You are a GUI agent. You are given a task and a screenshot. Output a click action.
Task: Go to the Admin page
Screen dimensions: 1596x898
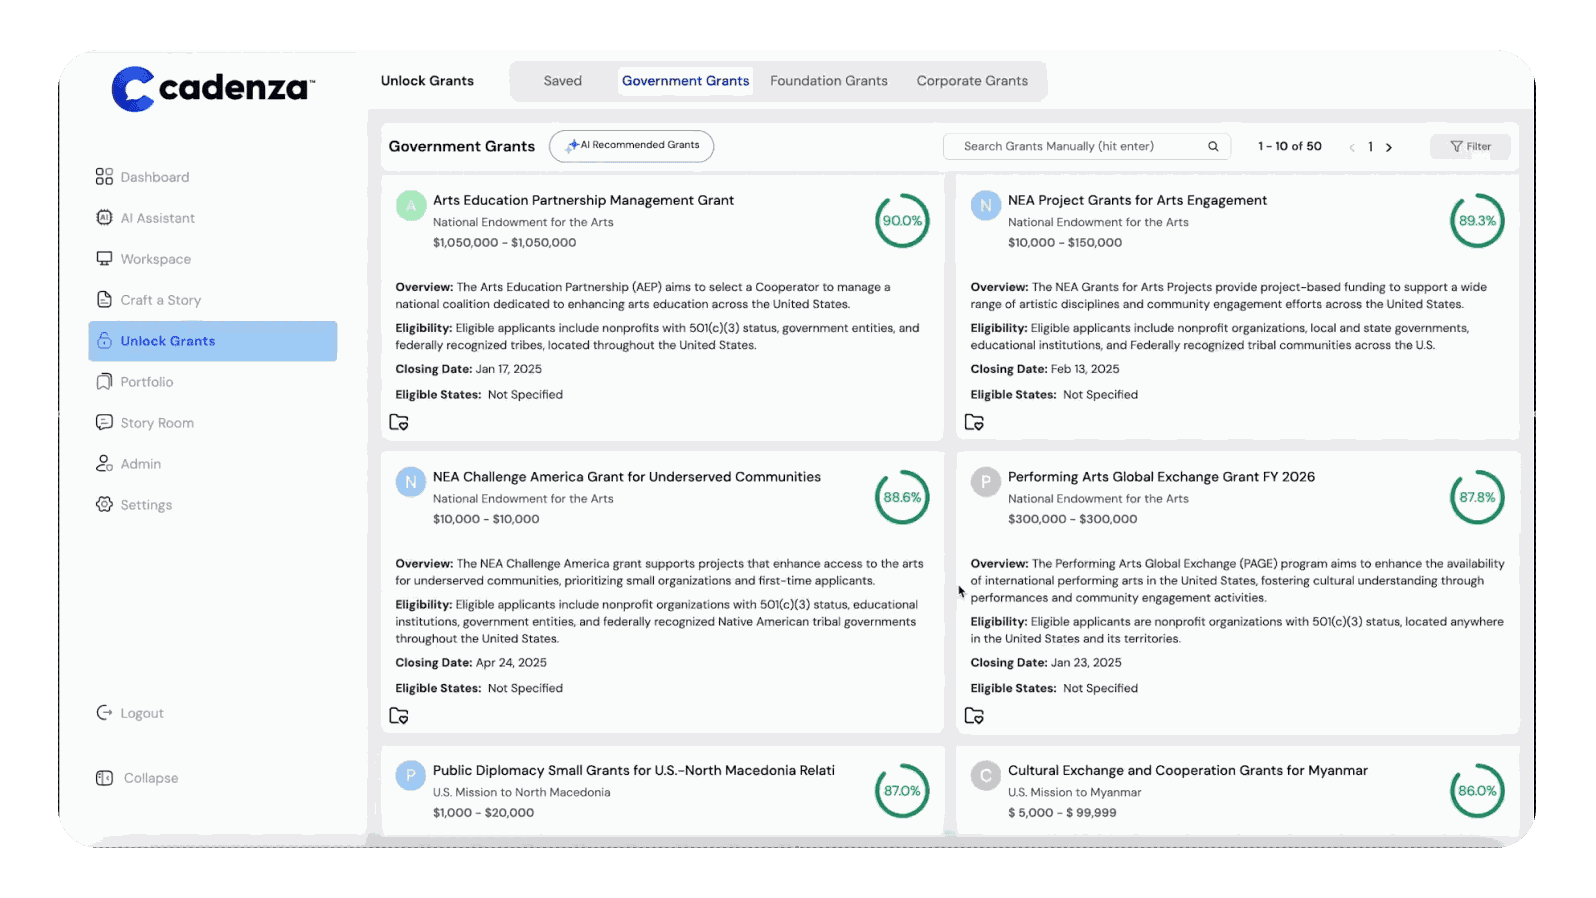[128, 464]
